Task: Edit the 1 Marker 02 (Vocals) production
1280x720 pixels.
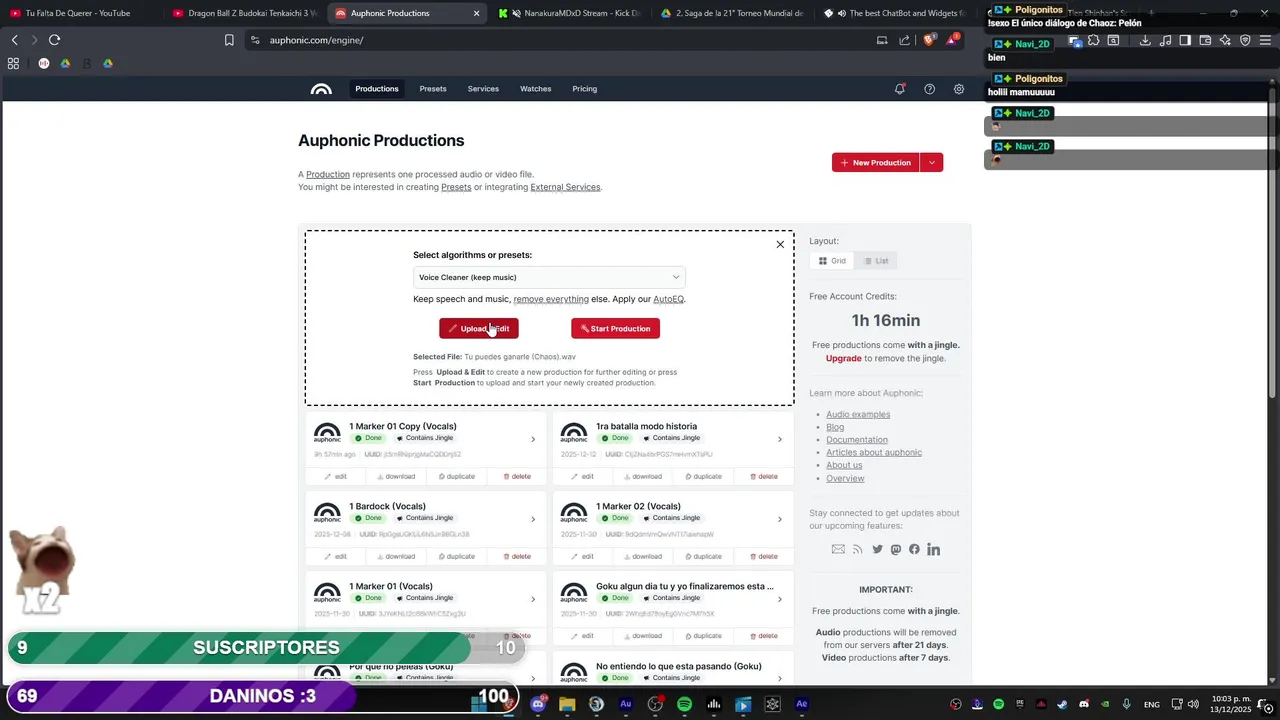Action: point(582,556)
